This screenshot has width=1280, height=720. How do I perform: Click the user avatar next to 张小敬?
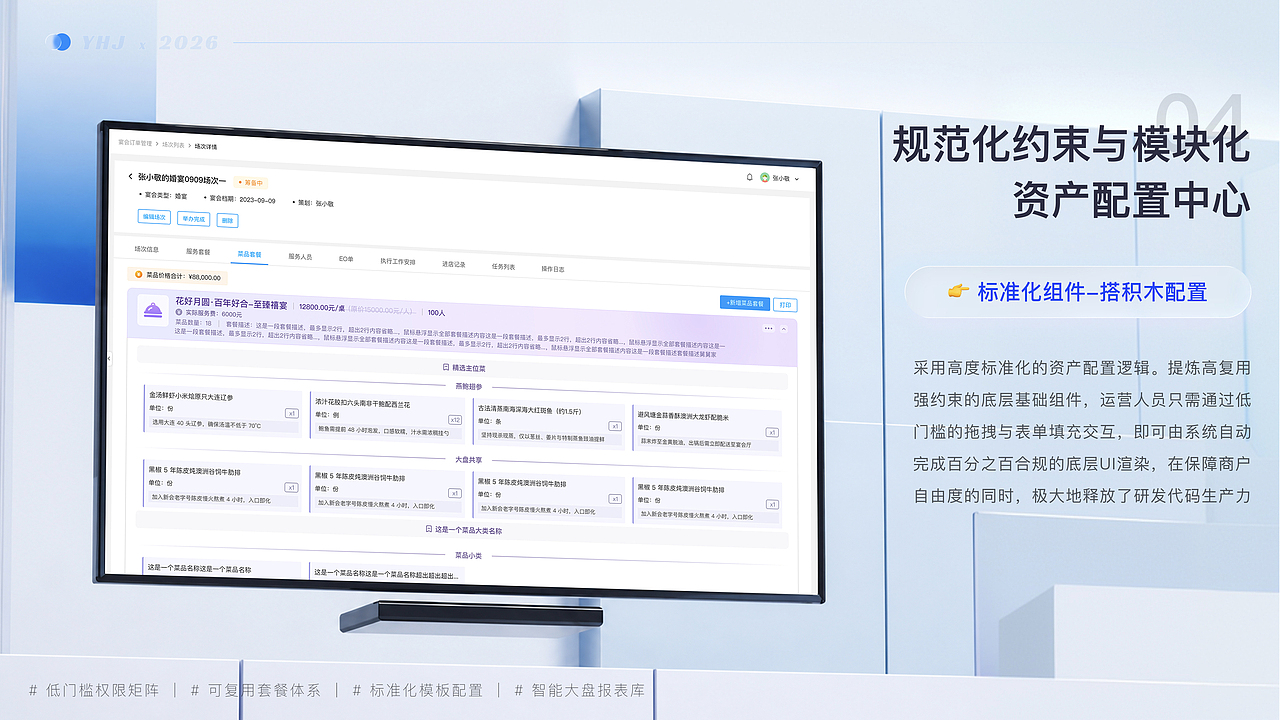tap(765, 178)
